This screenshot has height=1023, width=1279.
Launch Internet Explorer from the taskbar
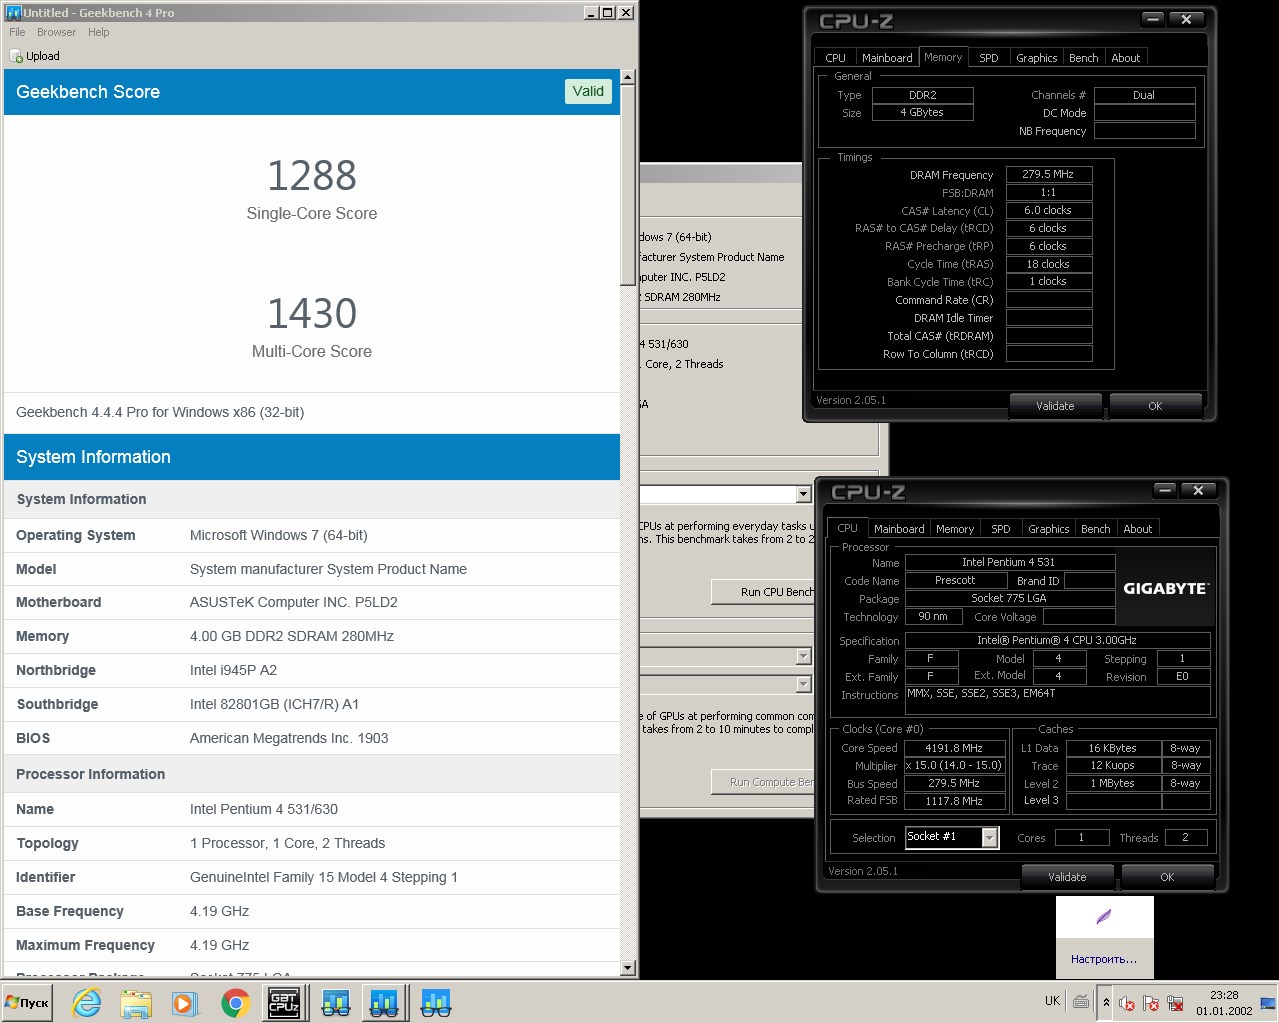87,1002
